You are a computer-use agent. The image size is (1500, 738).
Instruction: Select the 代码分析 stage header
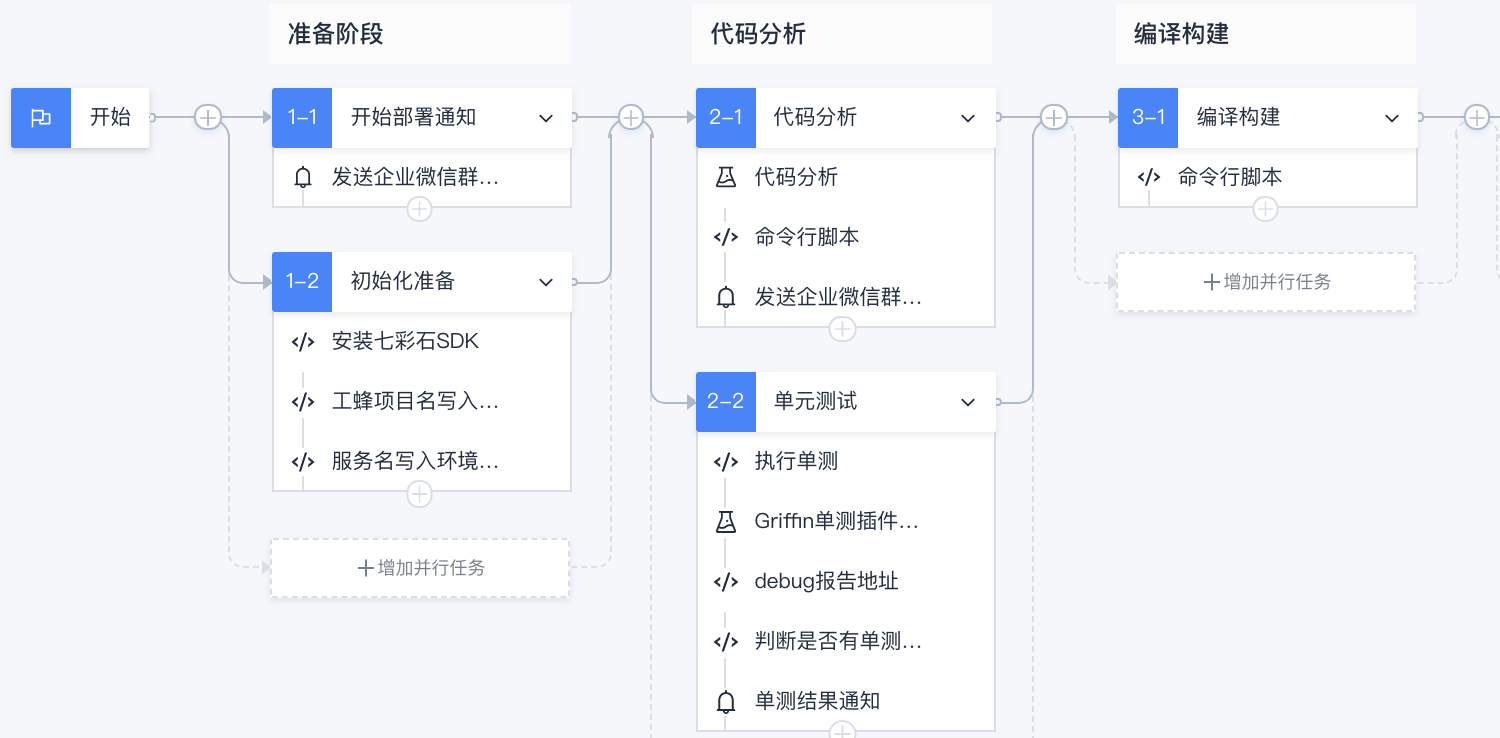843,34
